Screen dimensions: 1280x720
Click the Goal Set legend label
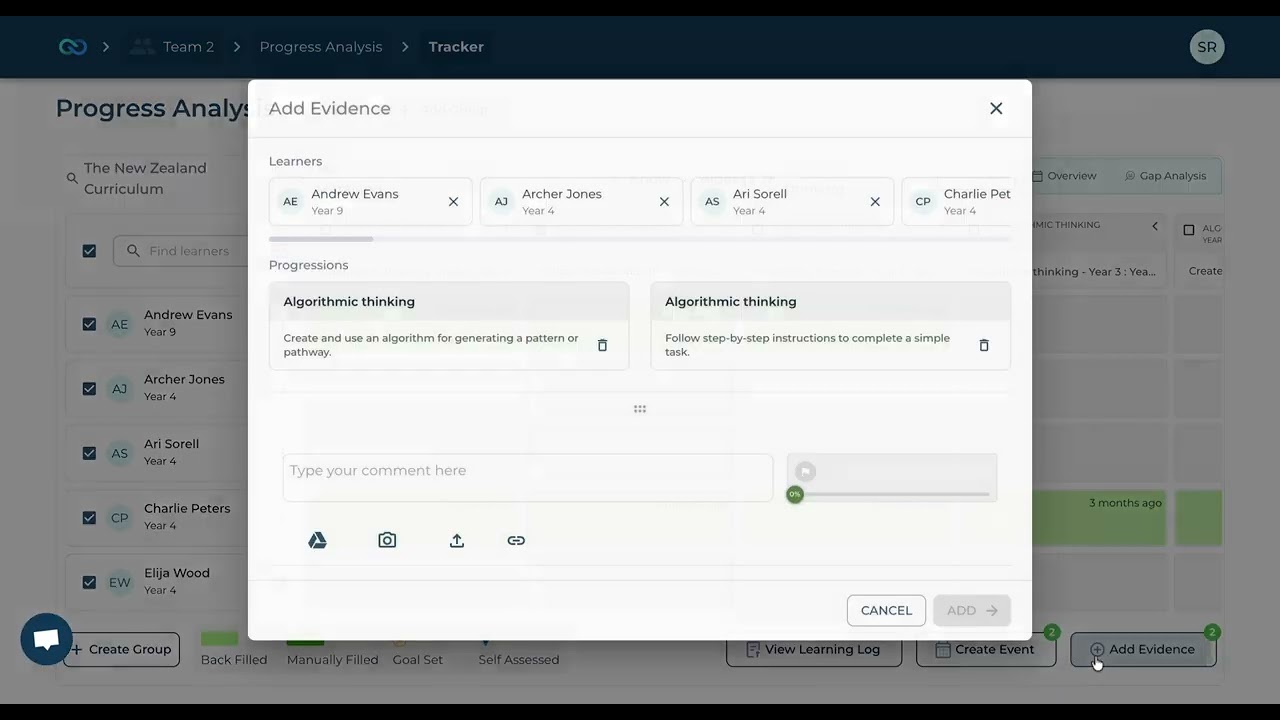(x=418, y=660)
